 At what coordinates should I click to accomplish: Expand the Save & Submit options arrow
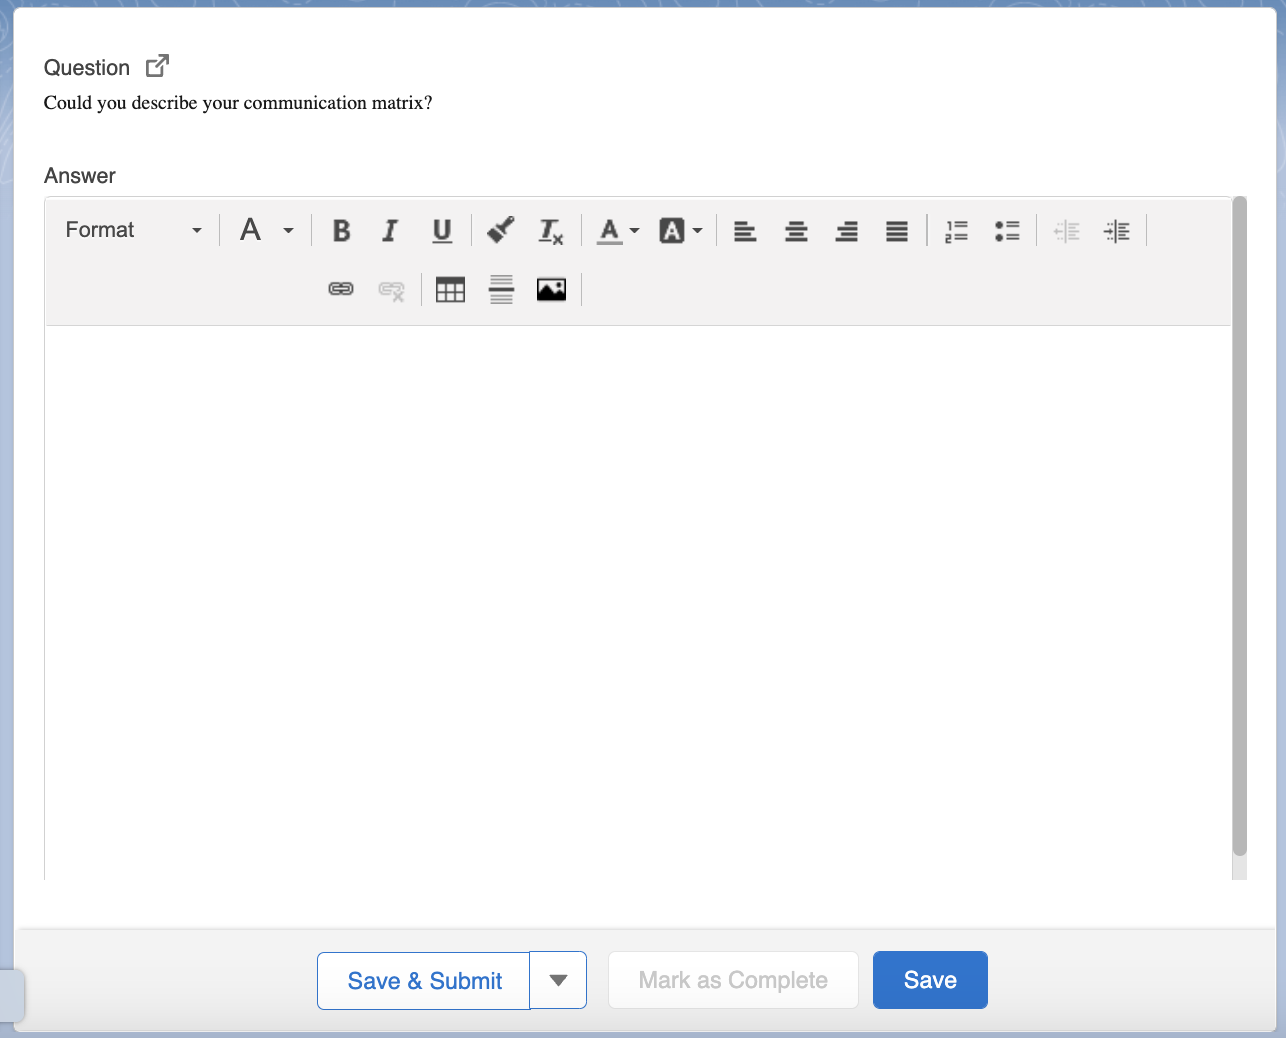pyautogui.click(x=558, y=980)
